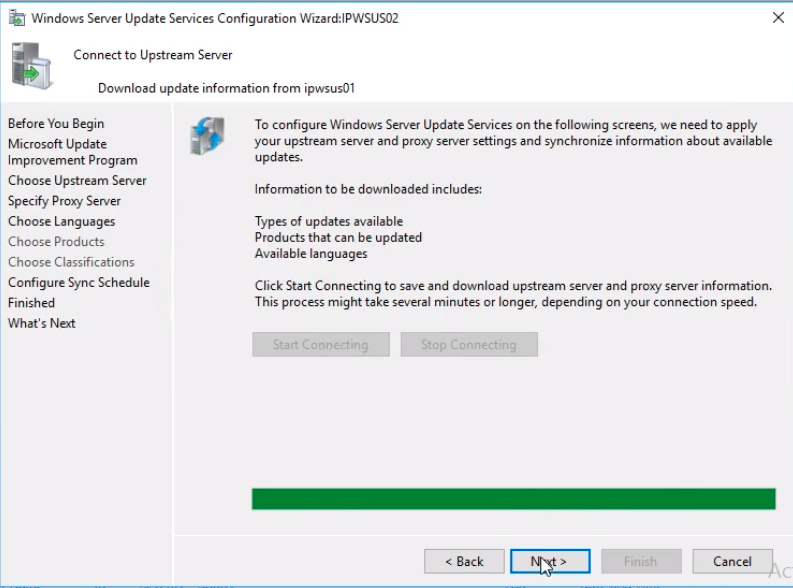Select the Choose Languages step
Viewport: 793px width, 588px height.
(61, 221)
